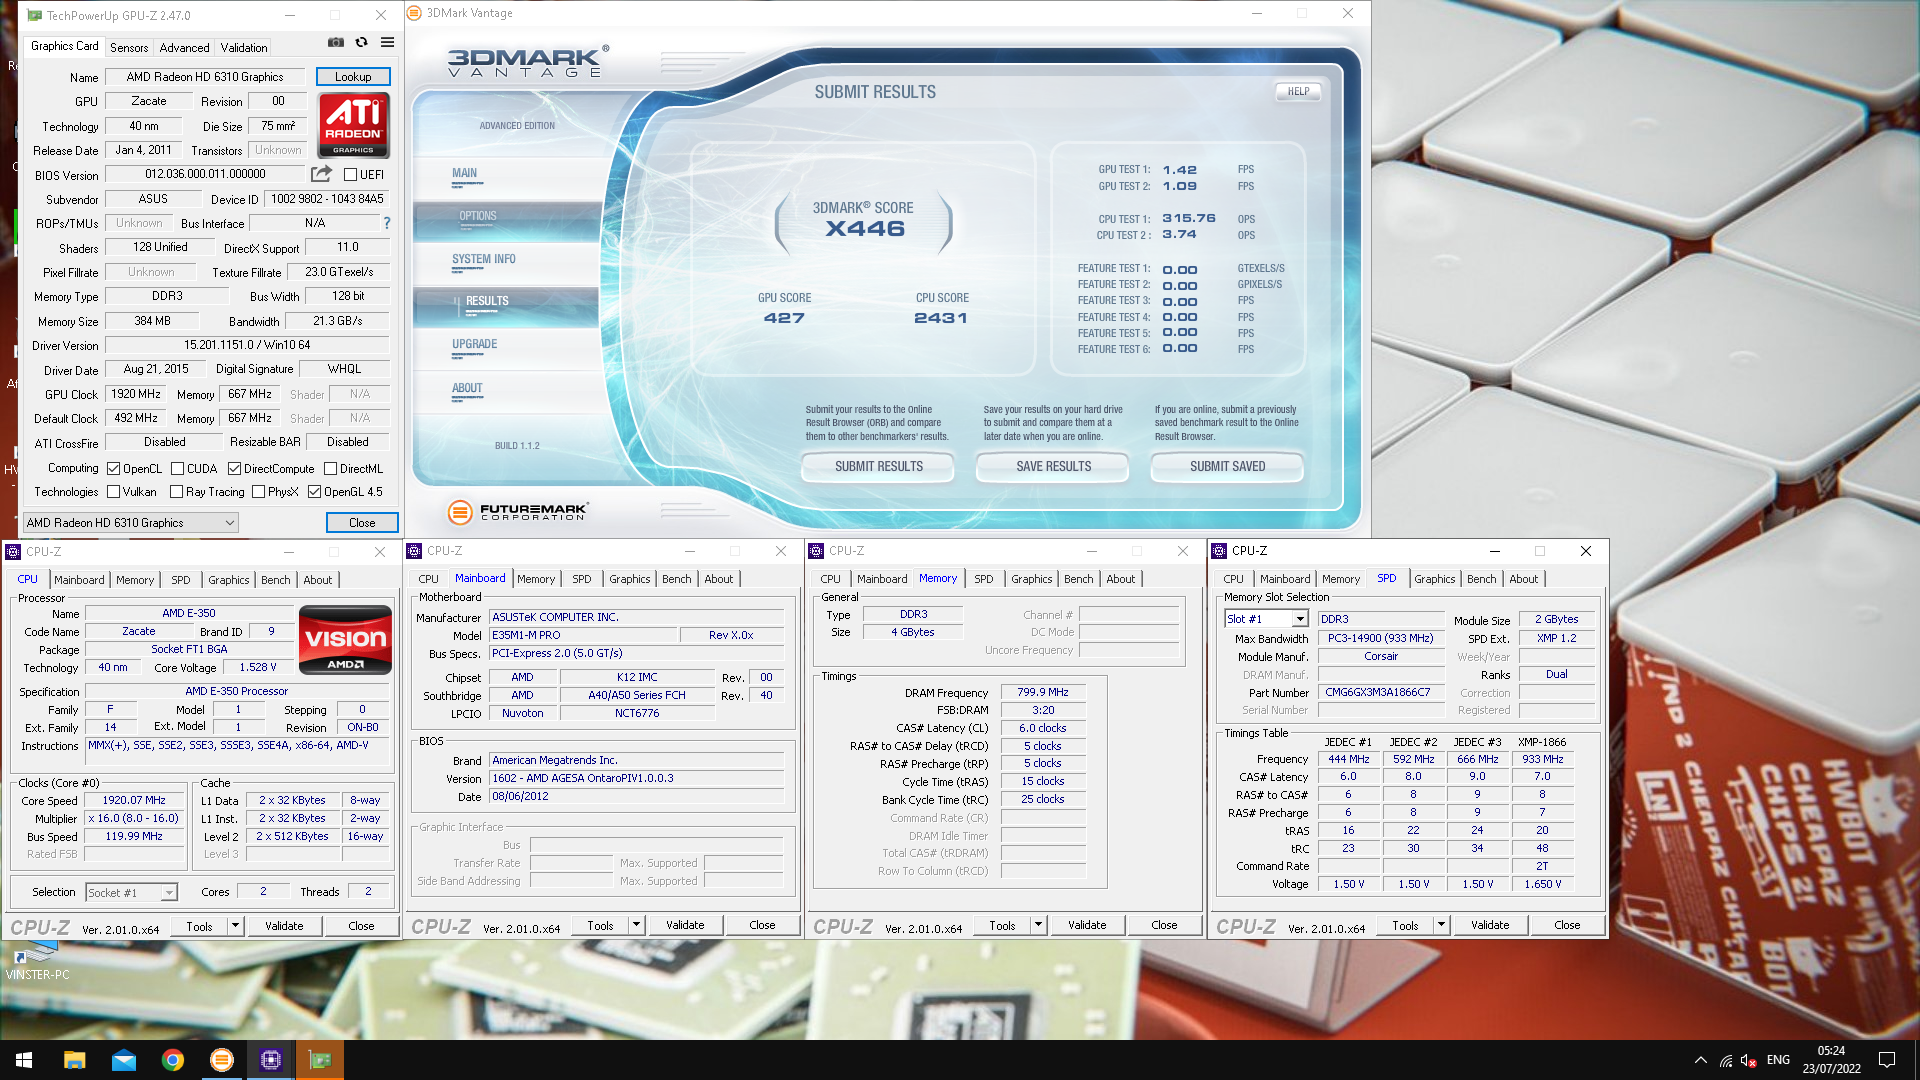Click the GPU-Z refresh icon
Viewport: 1920px width, 1080px height.
[x=361, y=43]
